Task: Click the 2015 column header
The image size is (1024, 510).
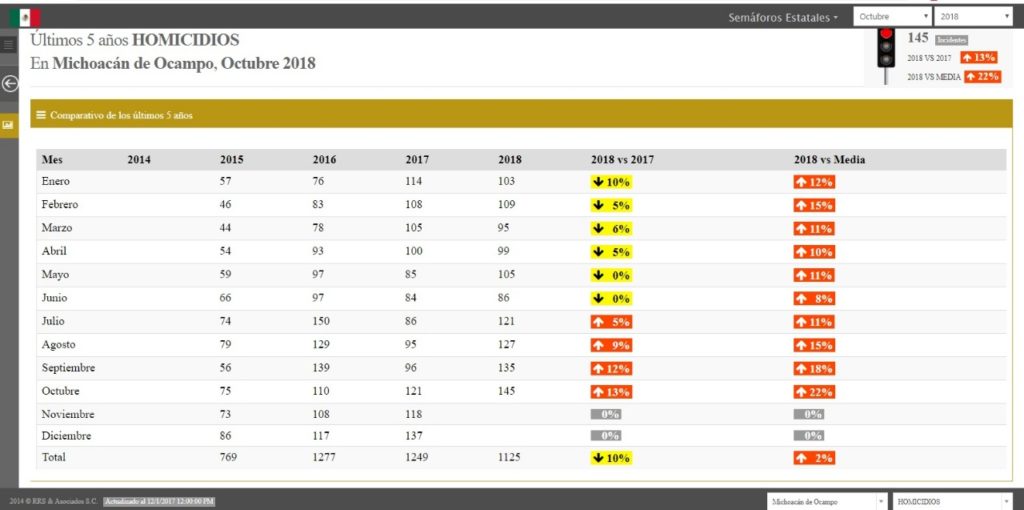Action: (232, 159)
